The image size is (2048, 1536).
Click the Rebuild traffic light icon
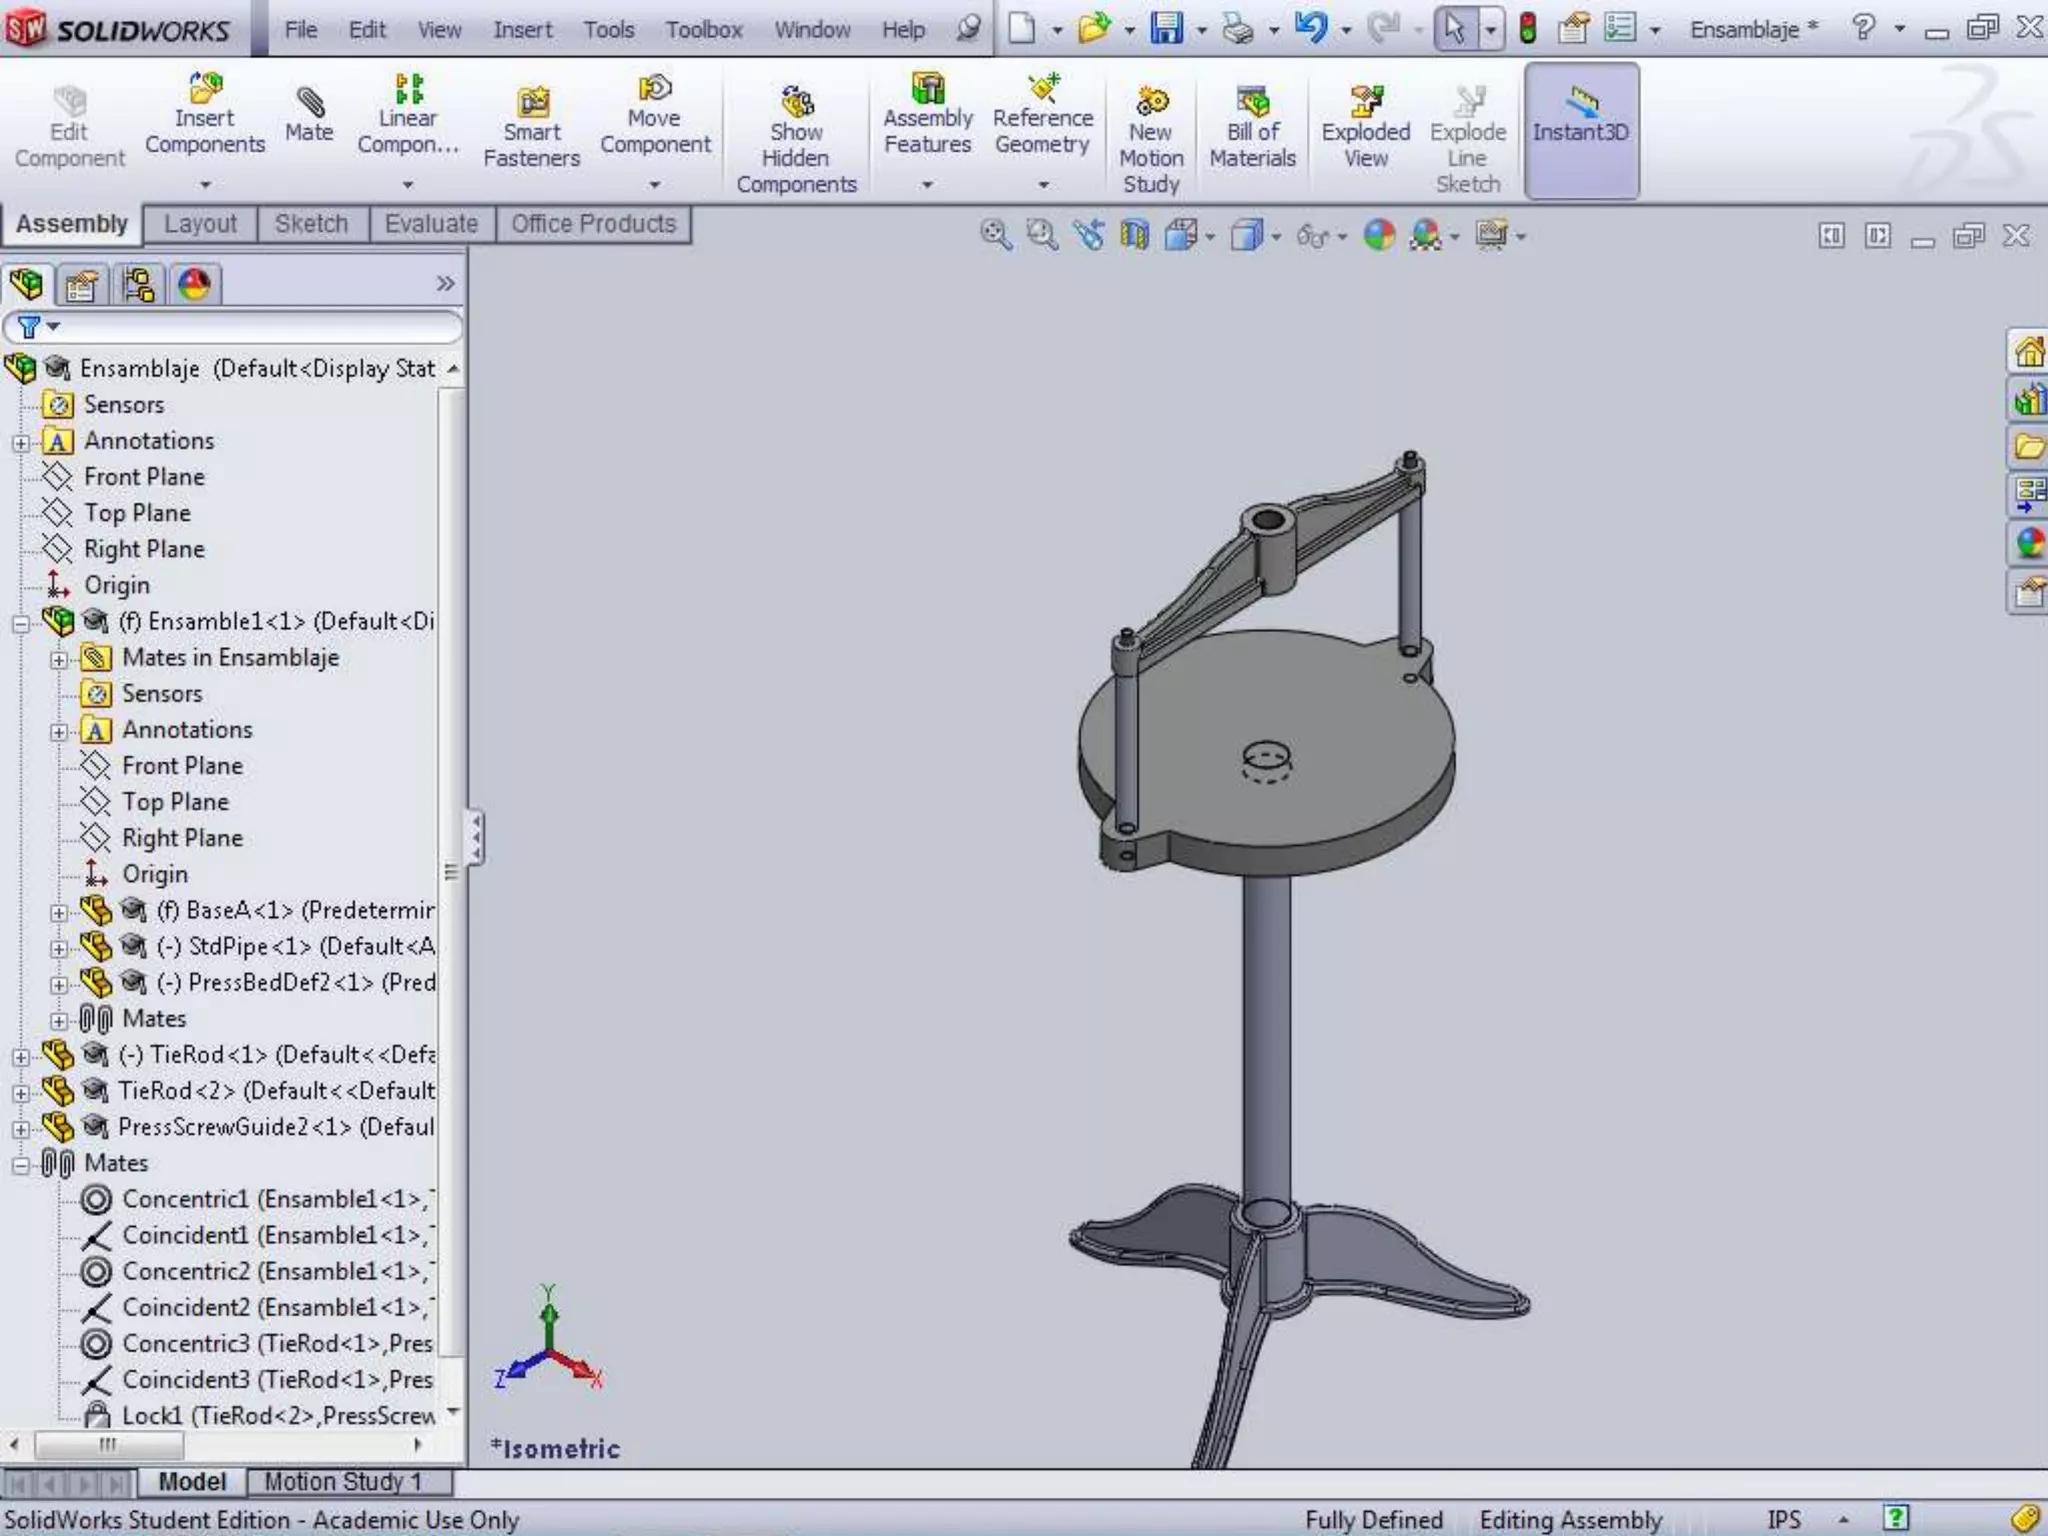[x=1527, y=28]
